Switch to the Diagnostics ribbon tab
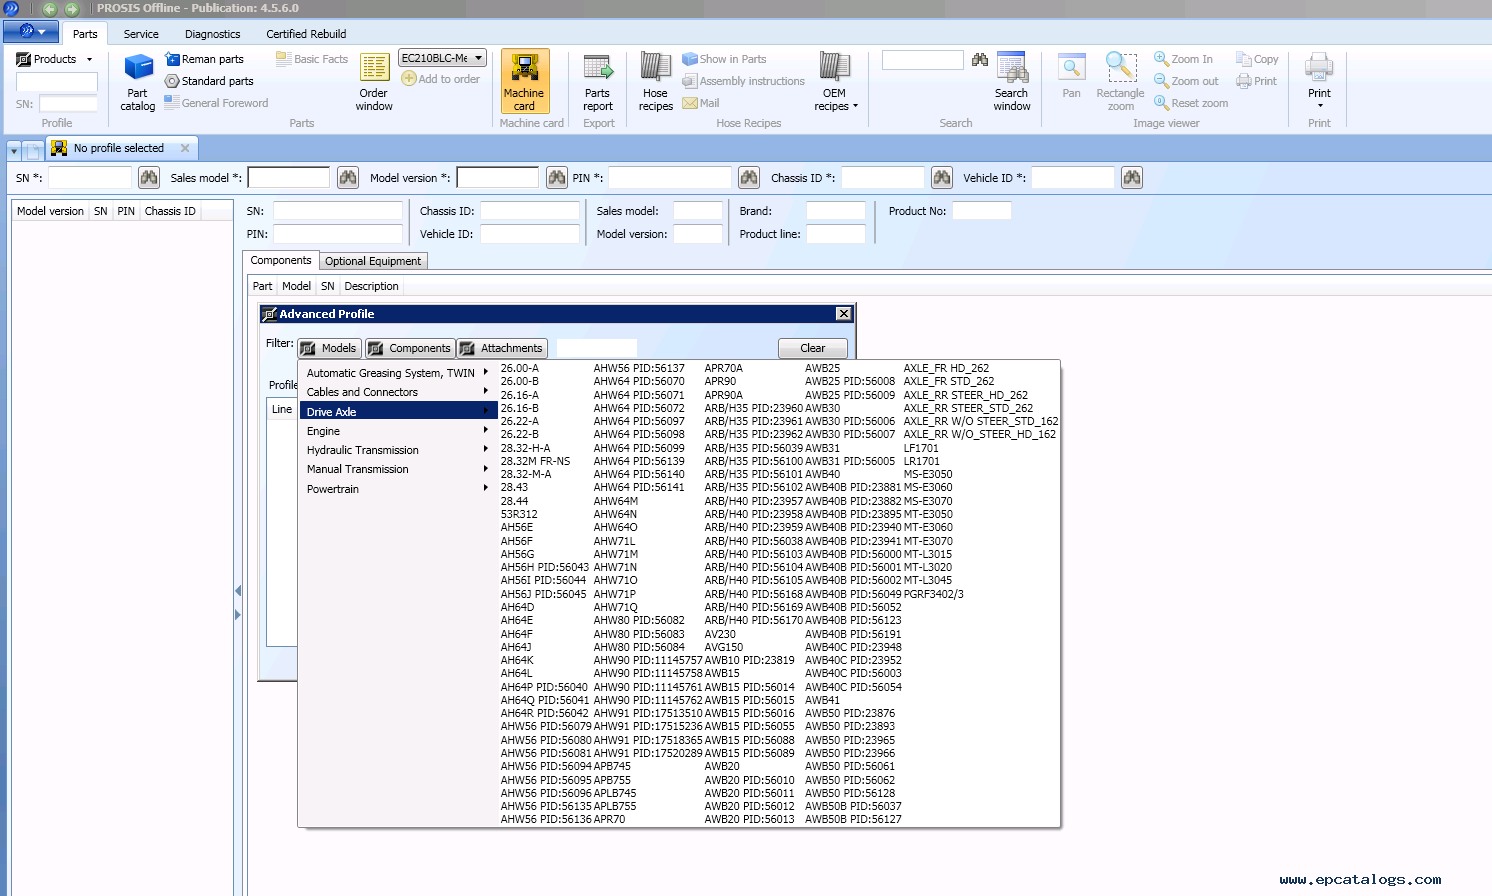Screen dimensions: 1492x896 click(x=212, y=34)
